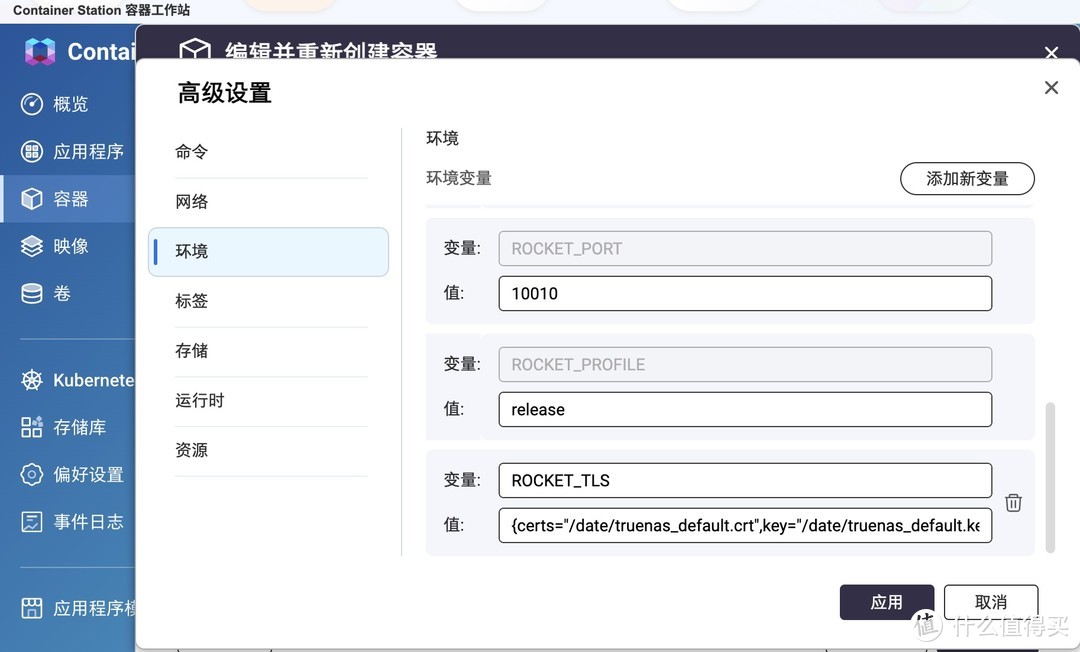
Task: Open Kubernetes helm wheel icon
Action: [32, 380]
